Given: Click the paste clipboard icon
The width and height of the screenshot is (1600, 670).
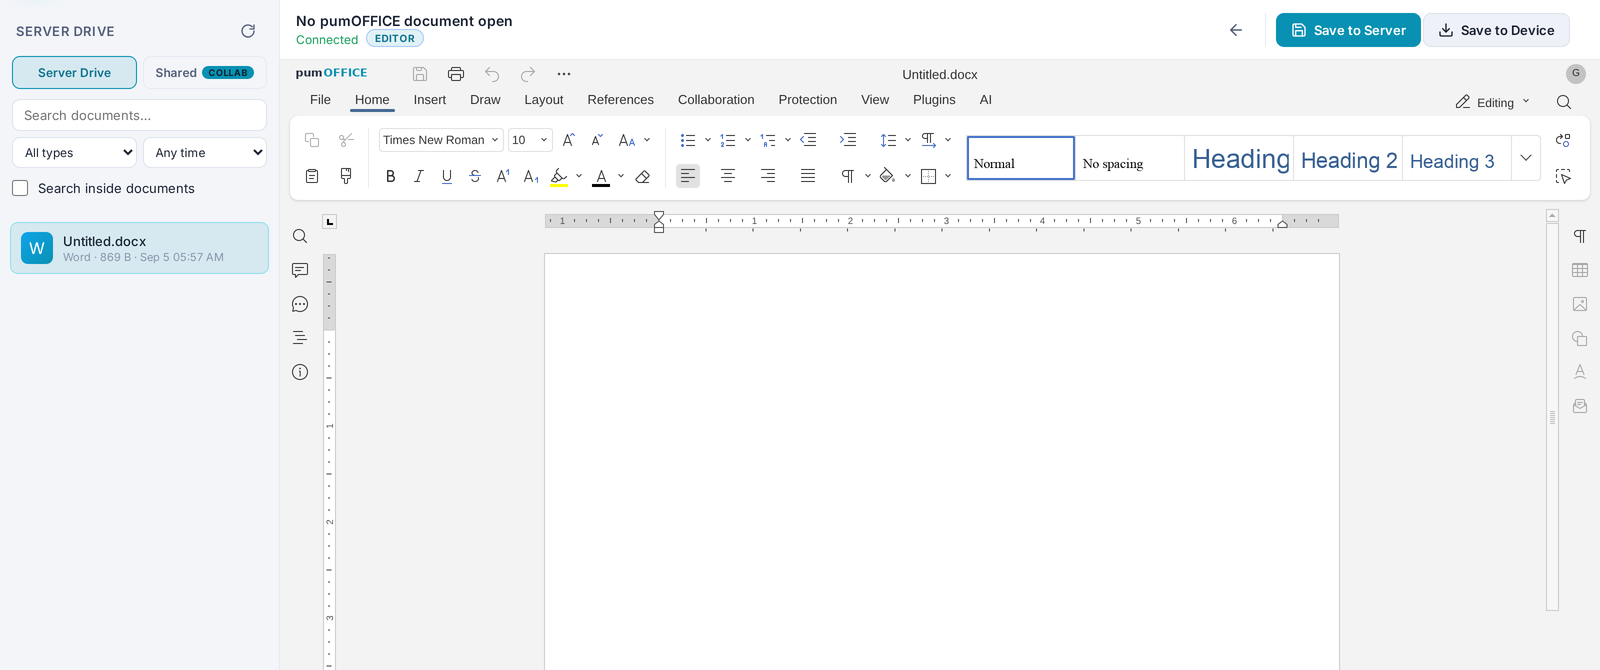Looking at the screenshot, I should point(312,176).
